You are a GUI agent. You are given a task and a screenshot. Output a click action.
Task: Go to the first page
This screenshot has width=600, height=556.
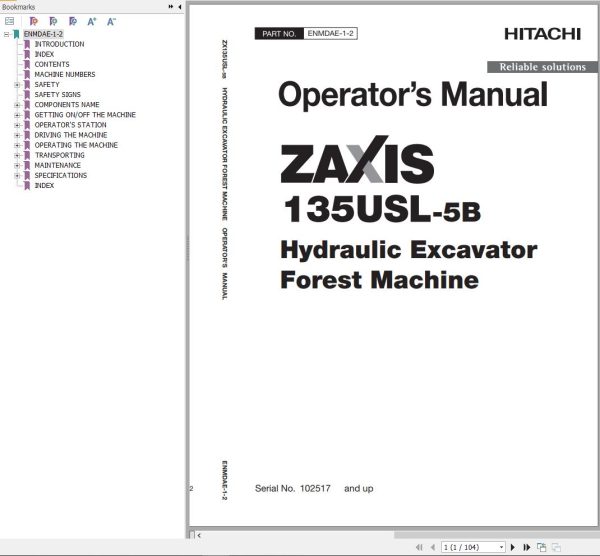pos(419,548)
